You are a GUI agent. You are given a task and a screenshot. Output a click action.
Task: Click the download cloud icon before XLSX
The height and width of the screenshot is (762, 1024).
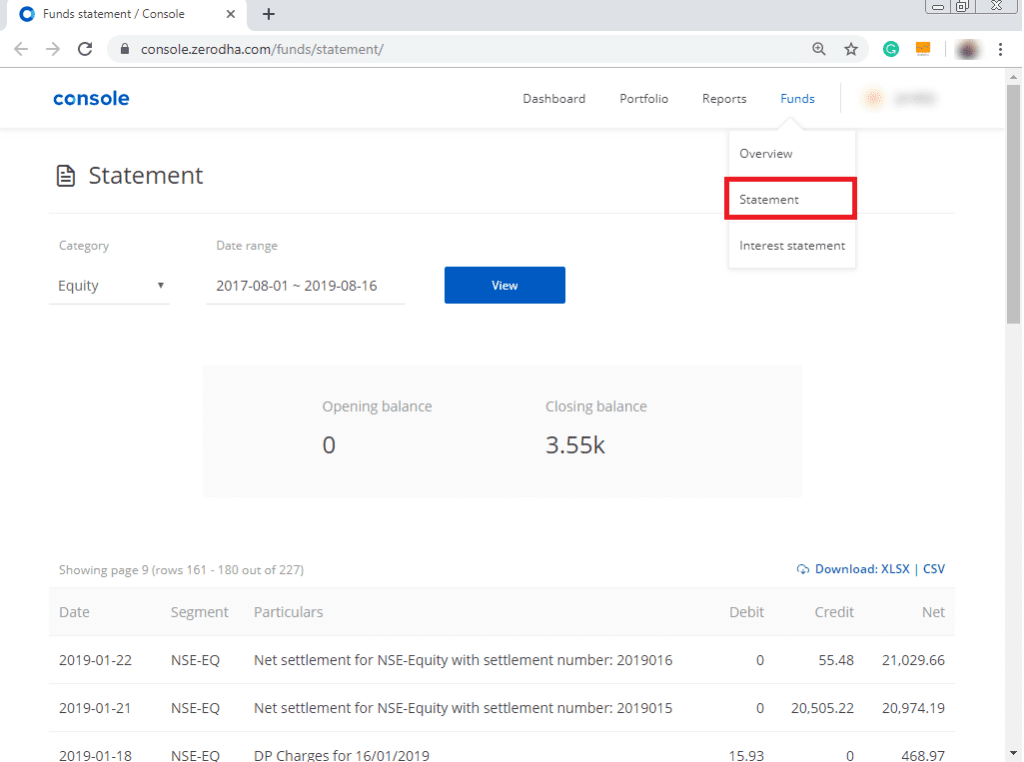tap(802, 568)
